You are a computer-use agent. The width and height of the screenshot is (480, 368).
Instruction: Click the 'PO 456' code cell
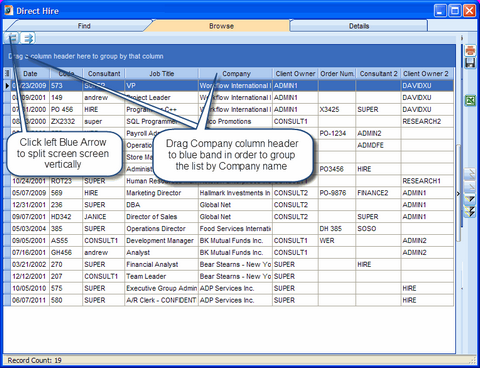66,110
